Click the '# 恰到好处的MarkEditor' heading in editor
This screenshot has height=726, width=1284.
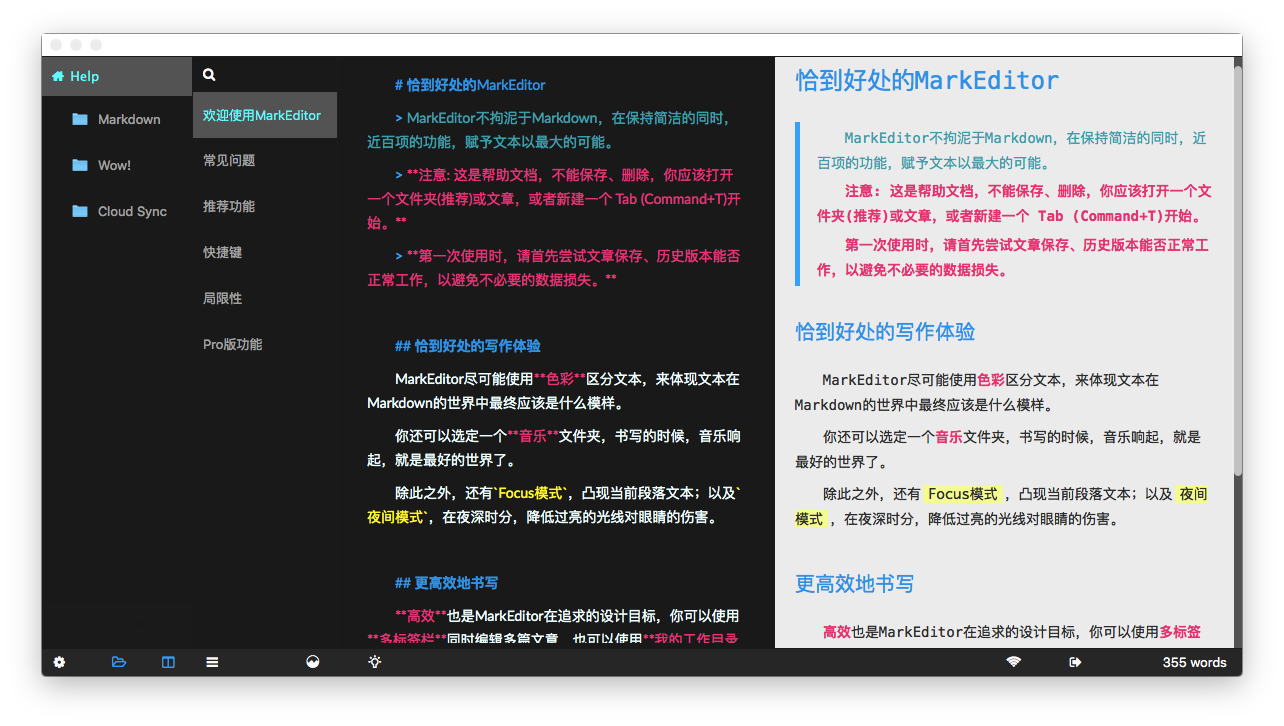[x=470, y=85]
